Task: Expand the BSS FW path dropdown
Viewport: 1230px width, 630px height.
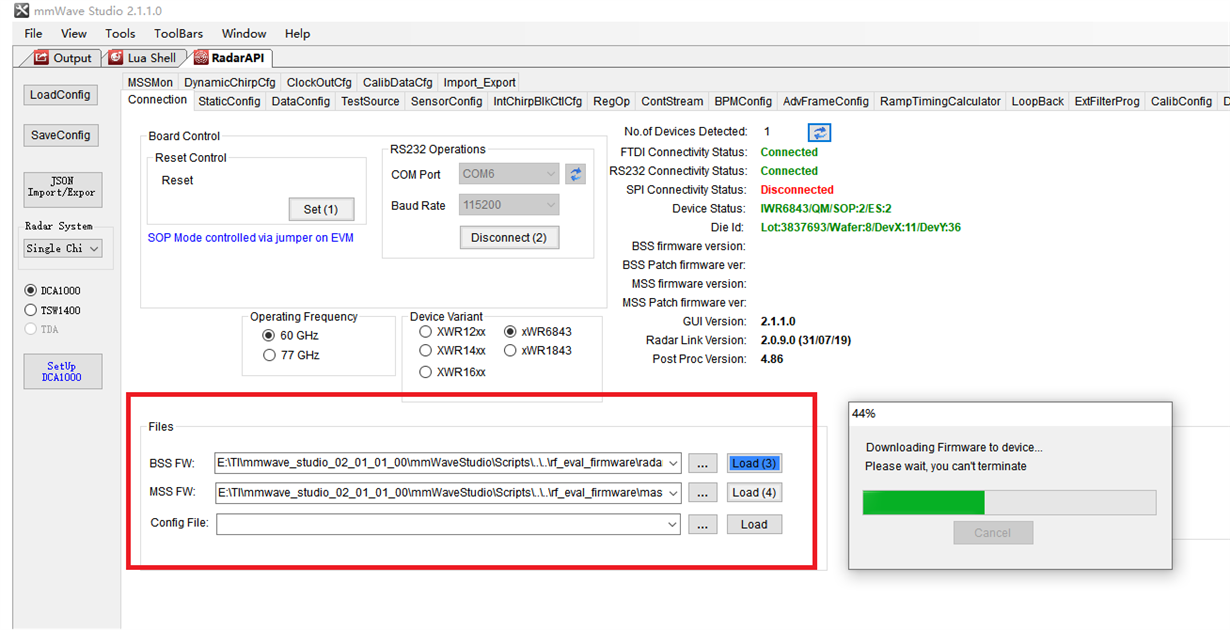Action: pos(672,463)
